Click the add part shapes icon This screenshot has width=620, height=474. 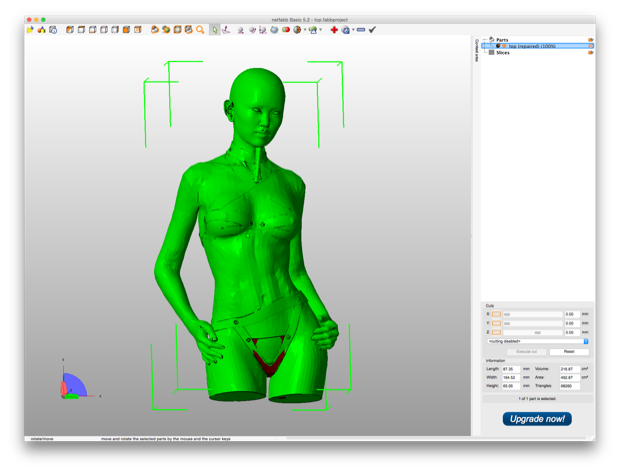(x=42, y=30)
